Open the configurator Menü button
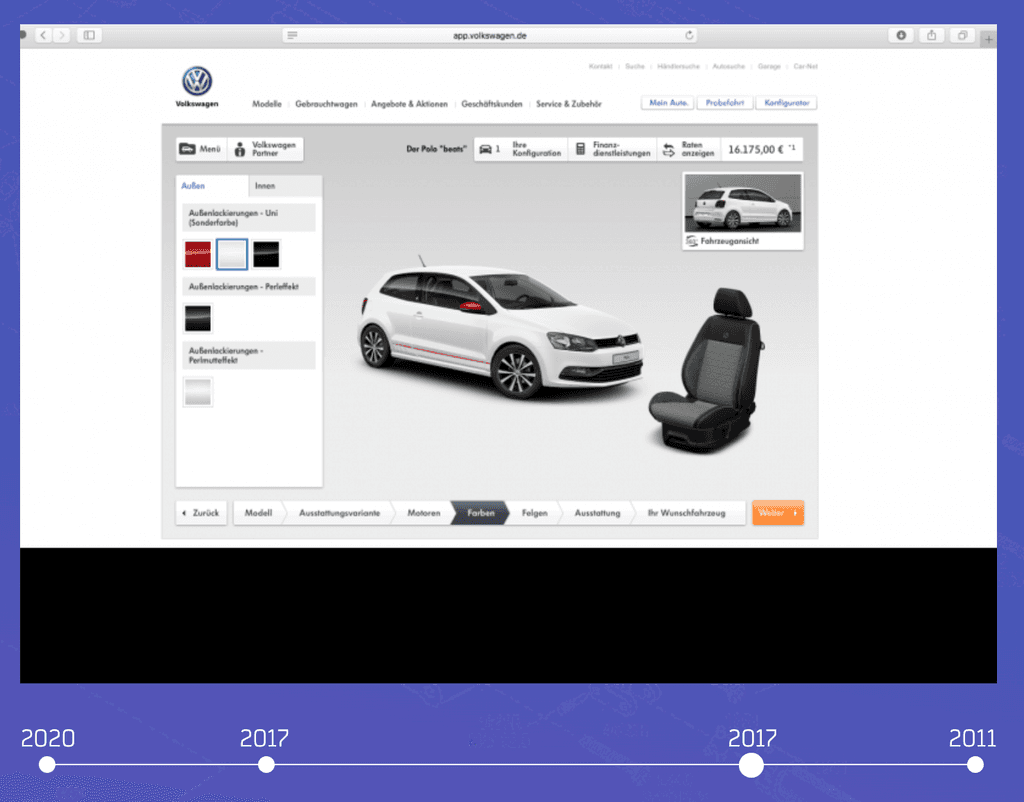The image size is (1024, 802). click(200, 149)
